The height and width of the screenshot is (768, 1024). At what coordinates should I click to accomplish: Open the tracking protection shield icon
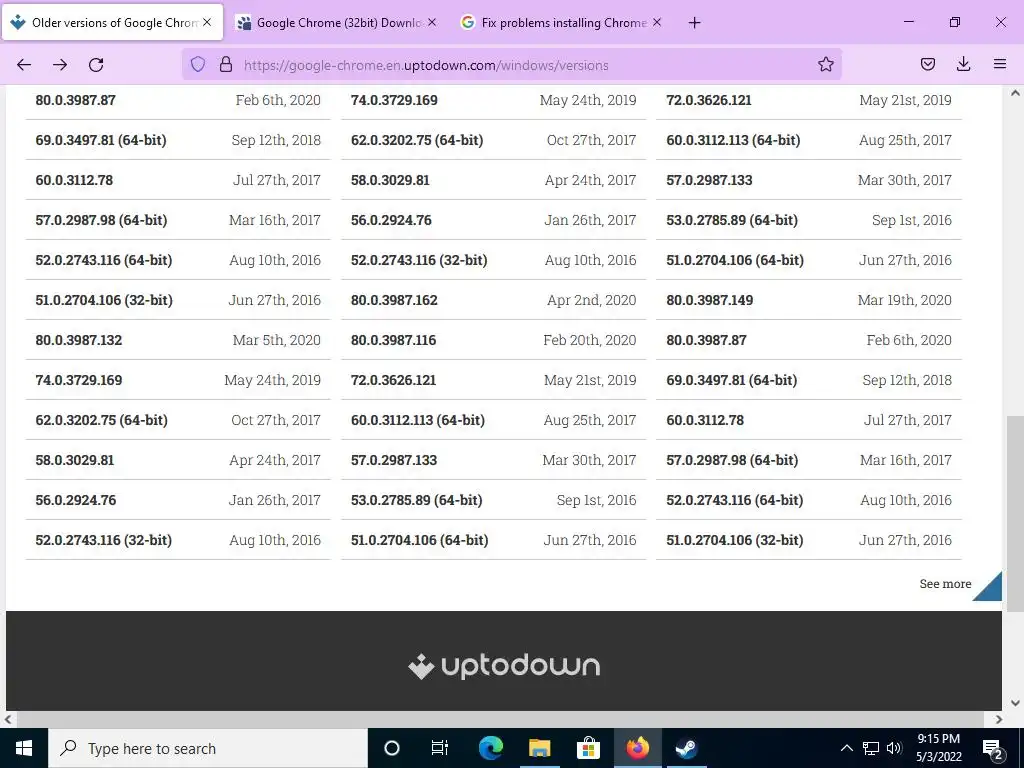click(198, 64)
